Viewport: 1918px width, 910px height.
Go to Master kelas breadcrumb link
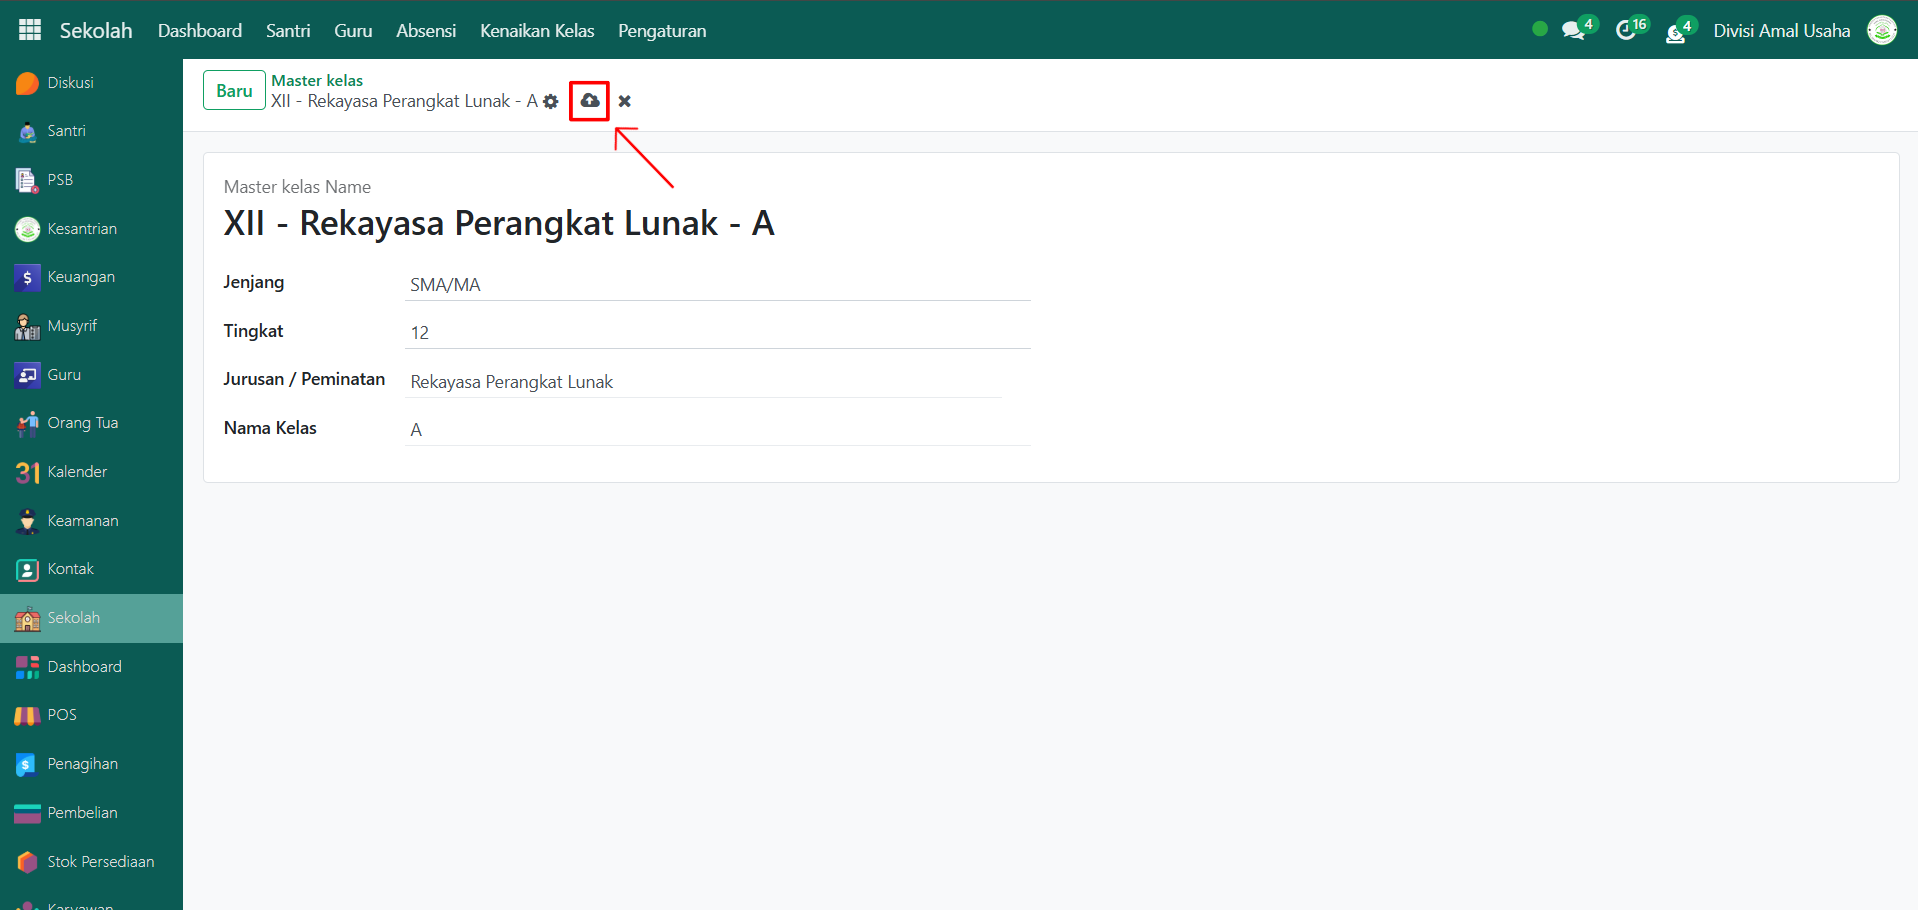(317, 80)
